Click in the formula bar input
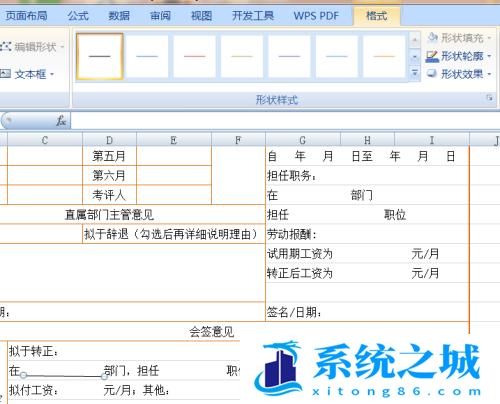 click(x=285, y=121)
